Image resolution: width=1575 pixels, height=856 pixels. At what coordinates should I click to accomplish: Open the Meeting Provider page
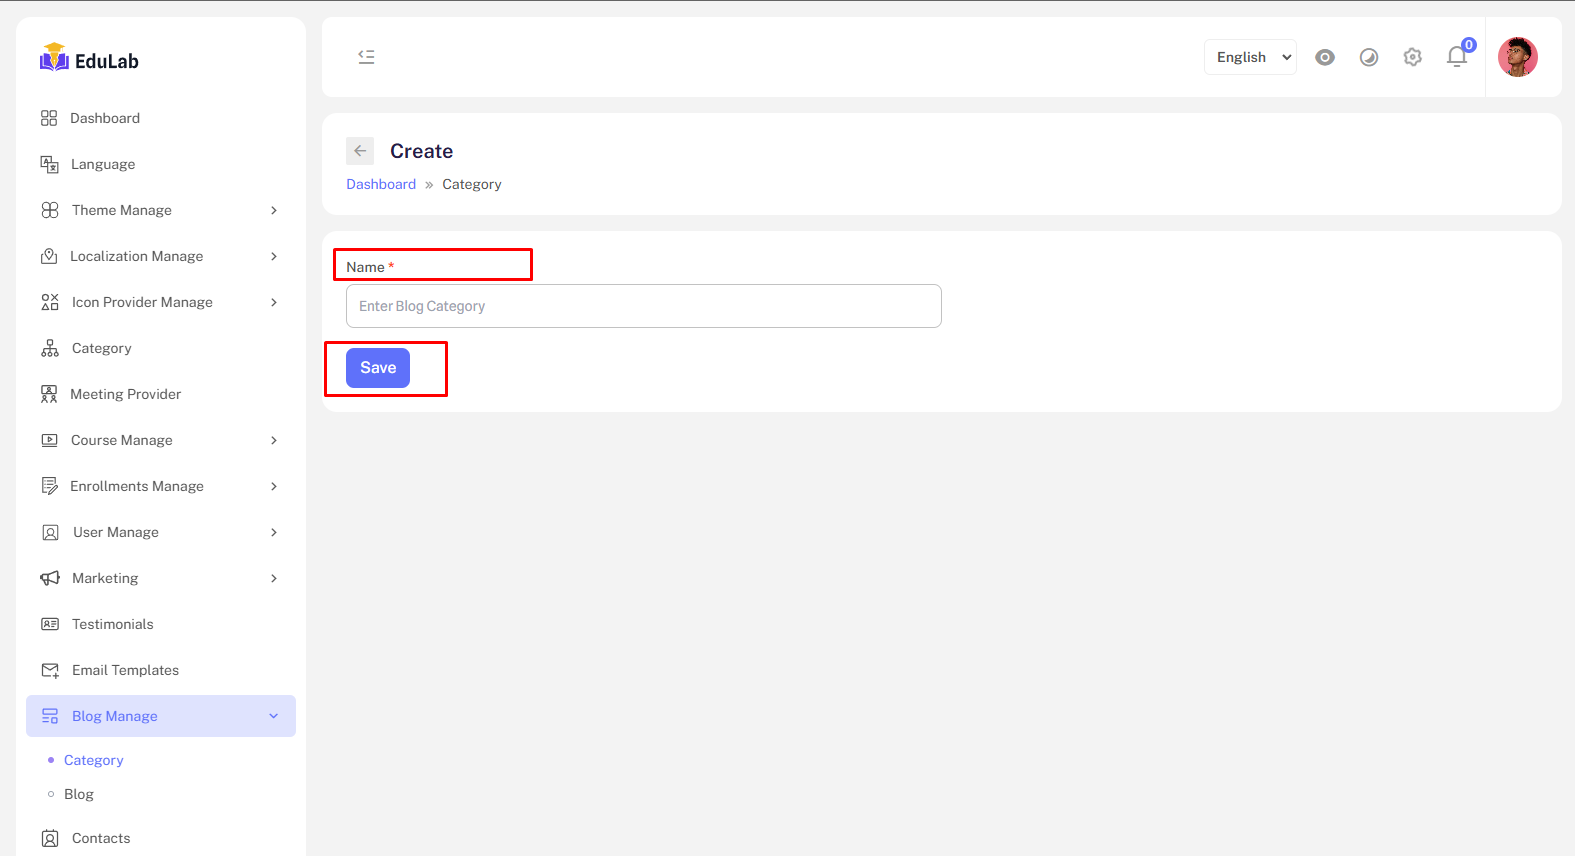pos(125,394)
